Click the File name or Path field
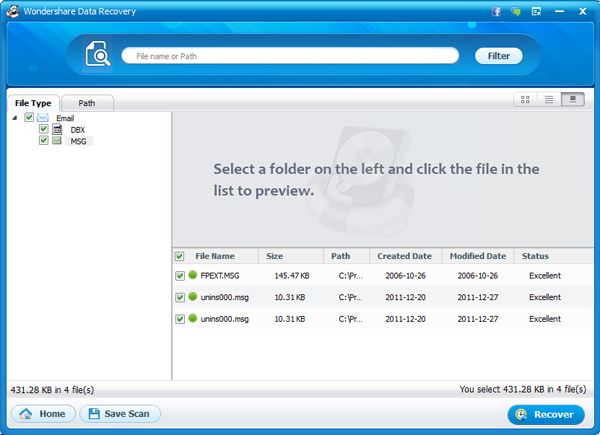This screenshot has height=435, width=600. (290, 56)
